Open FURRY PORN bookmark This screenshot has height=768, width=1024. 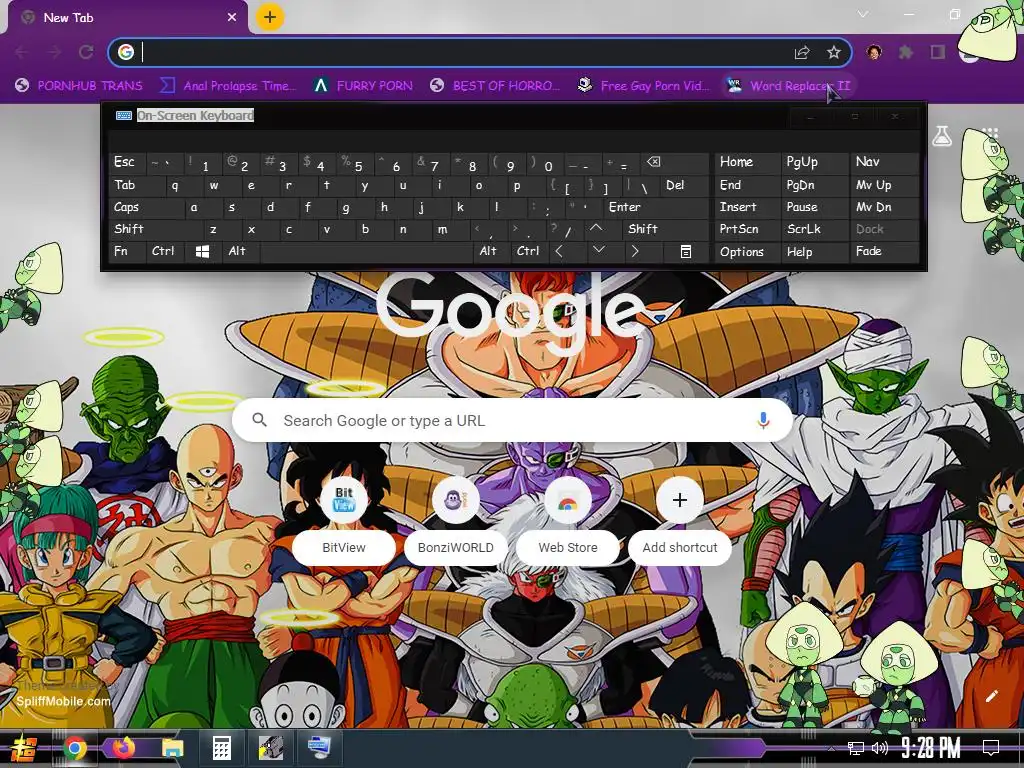pos(363,86)
